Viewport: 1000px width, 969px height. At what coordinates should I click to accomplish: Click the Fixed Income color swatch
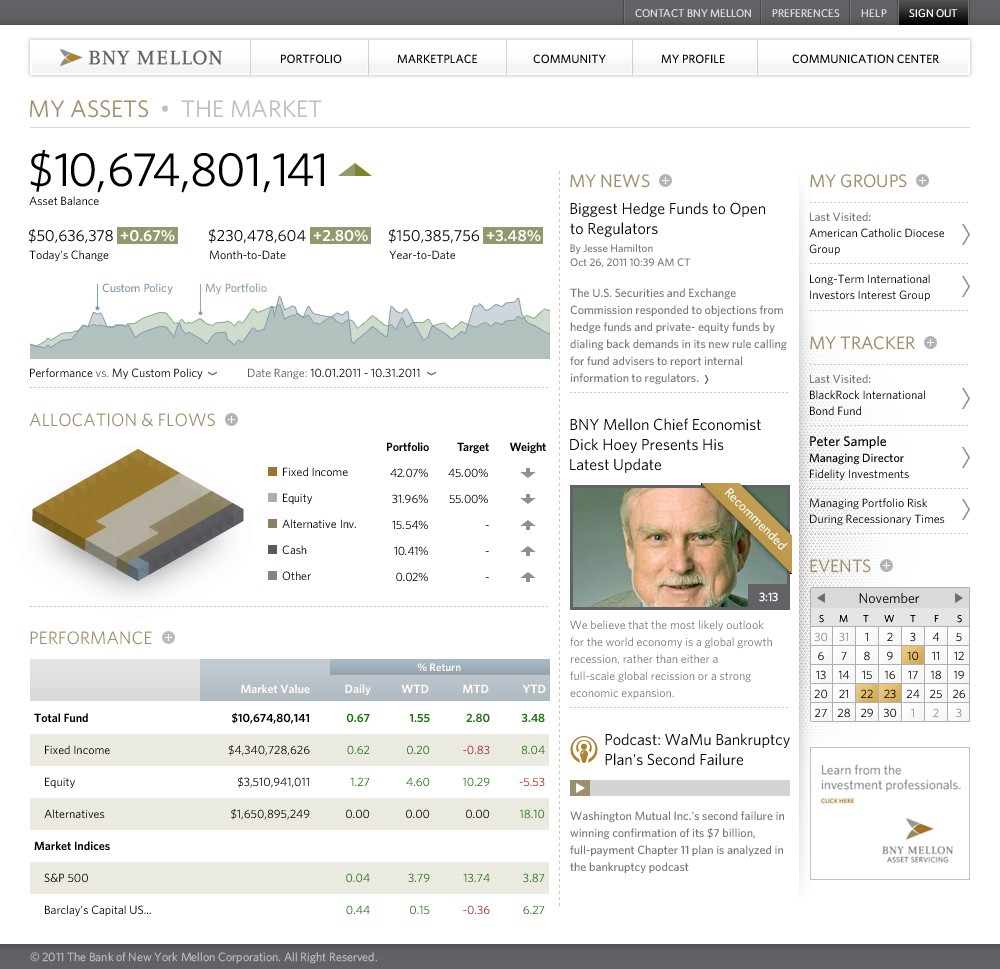(272, 471)
